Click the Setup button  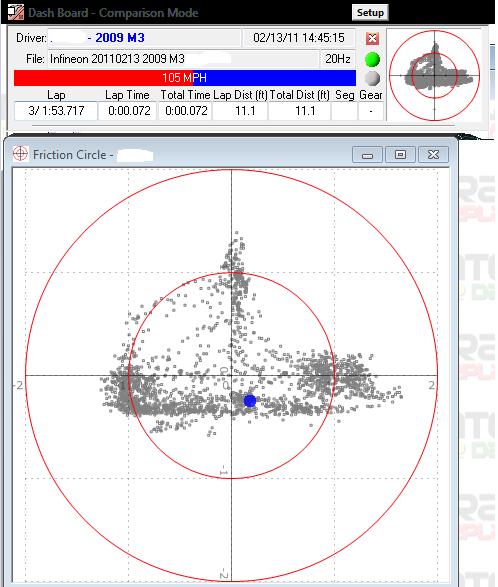(x=370, y=12)
